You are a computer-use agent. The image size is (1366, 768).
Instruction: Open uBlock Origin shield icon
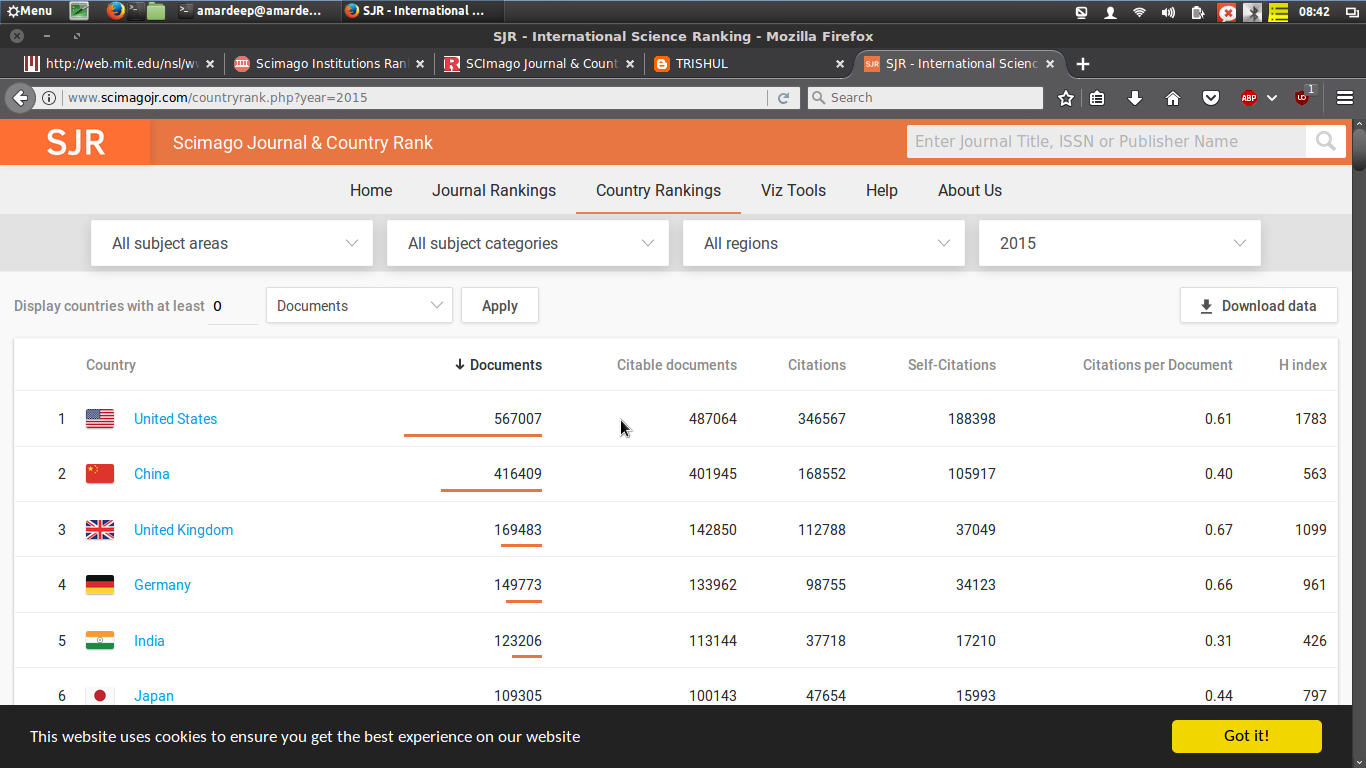coord(1302,98)
